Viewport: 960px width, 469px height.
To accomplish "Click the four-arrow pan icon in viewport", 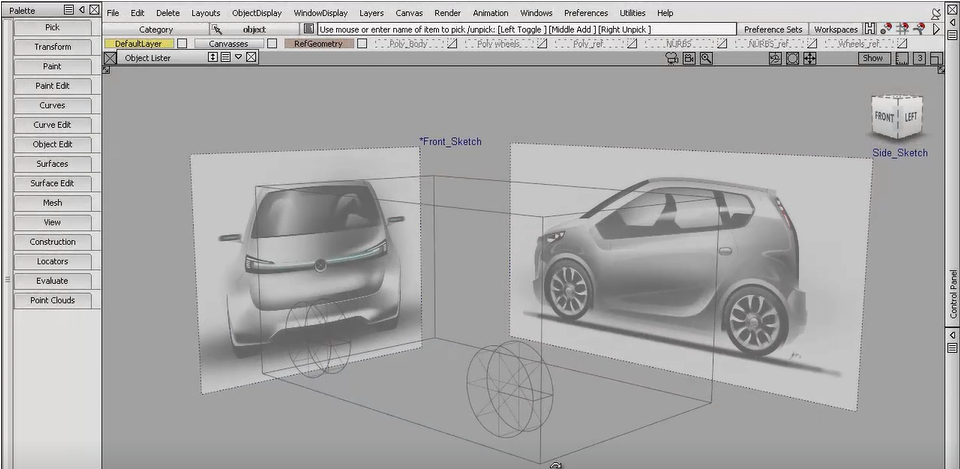I will pyautogui.click(x=809, y=59).
